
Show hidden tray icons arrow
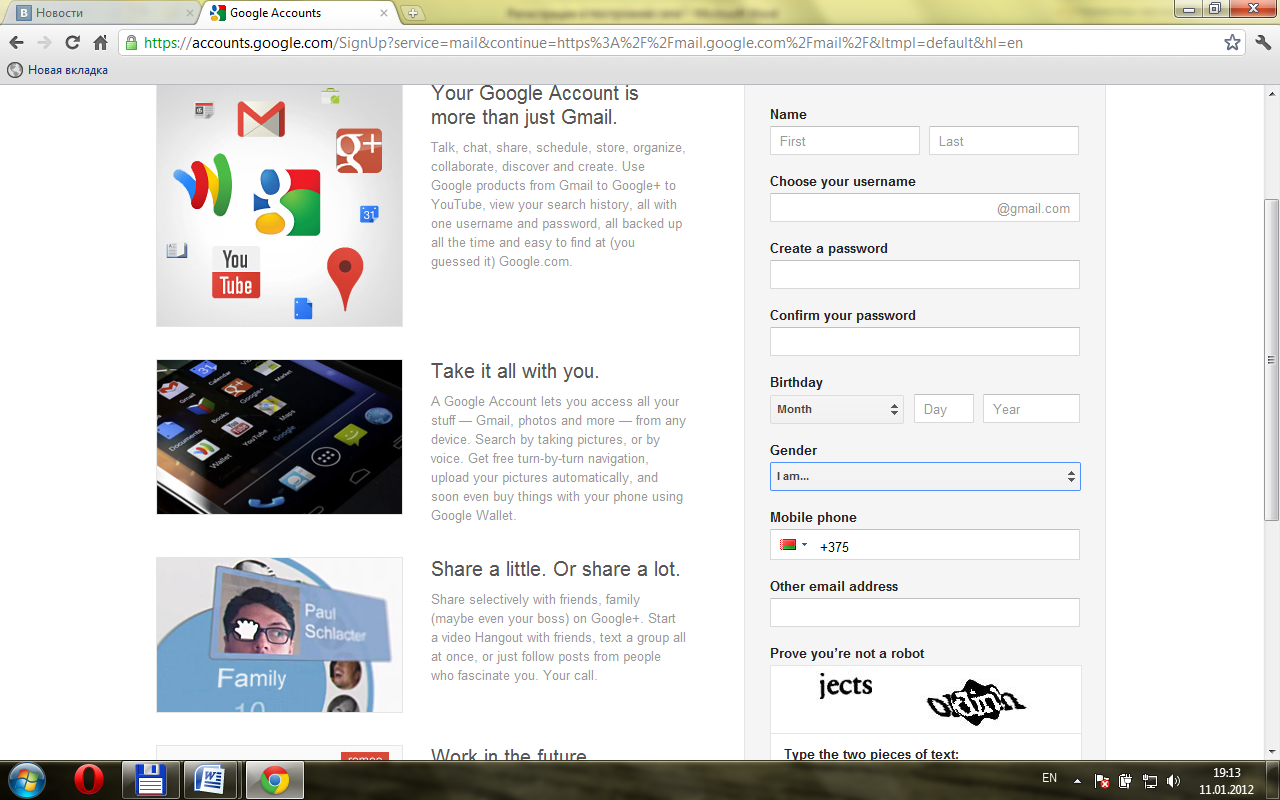click(x=1077, y=779)
